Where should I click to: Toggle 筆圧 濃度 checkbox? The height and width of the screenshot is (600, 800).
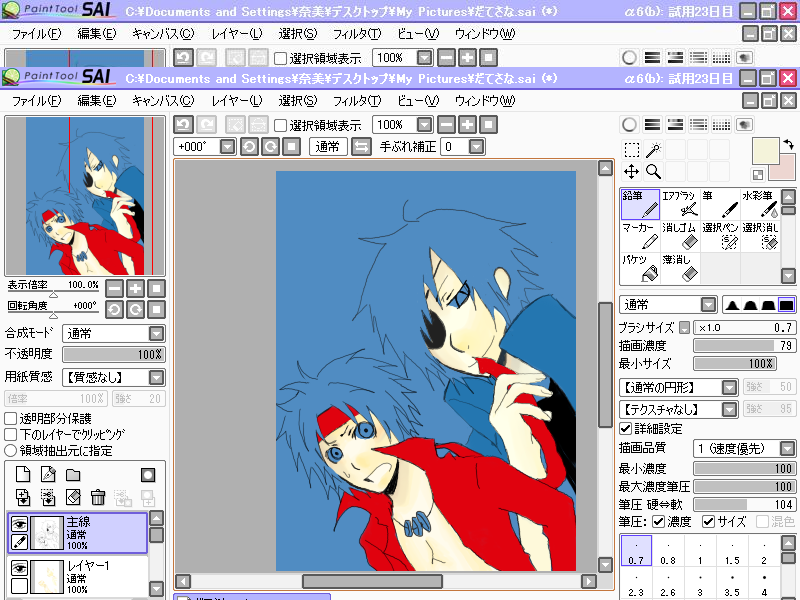pos(659,521)
